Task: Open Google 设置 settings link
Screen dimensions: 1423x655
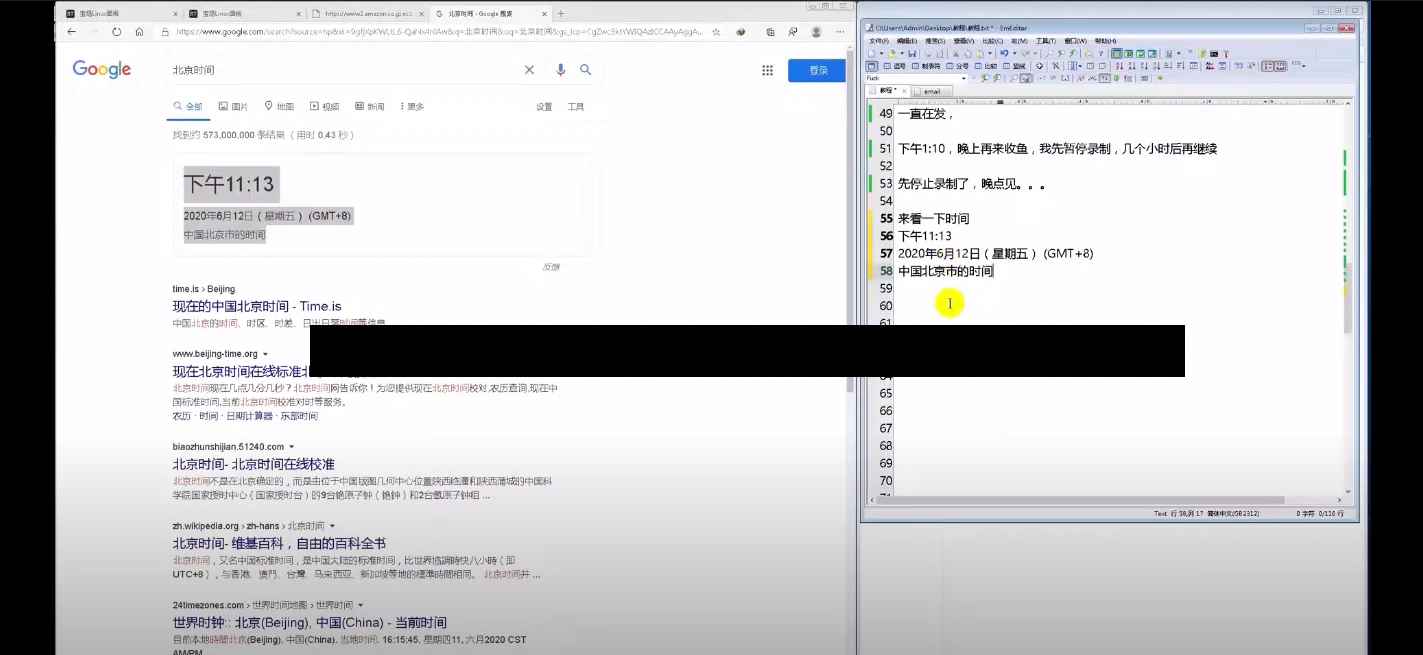Action: pyautogui.click(x=544, y=106)
